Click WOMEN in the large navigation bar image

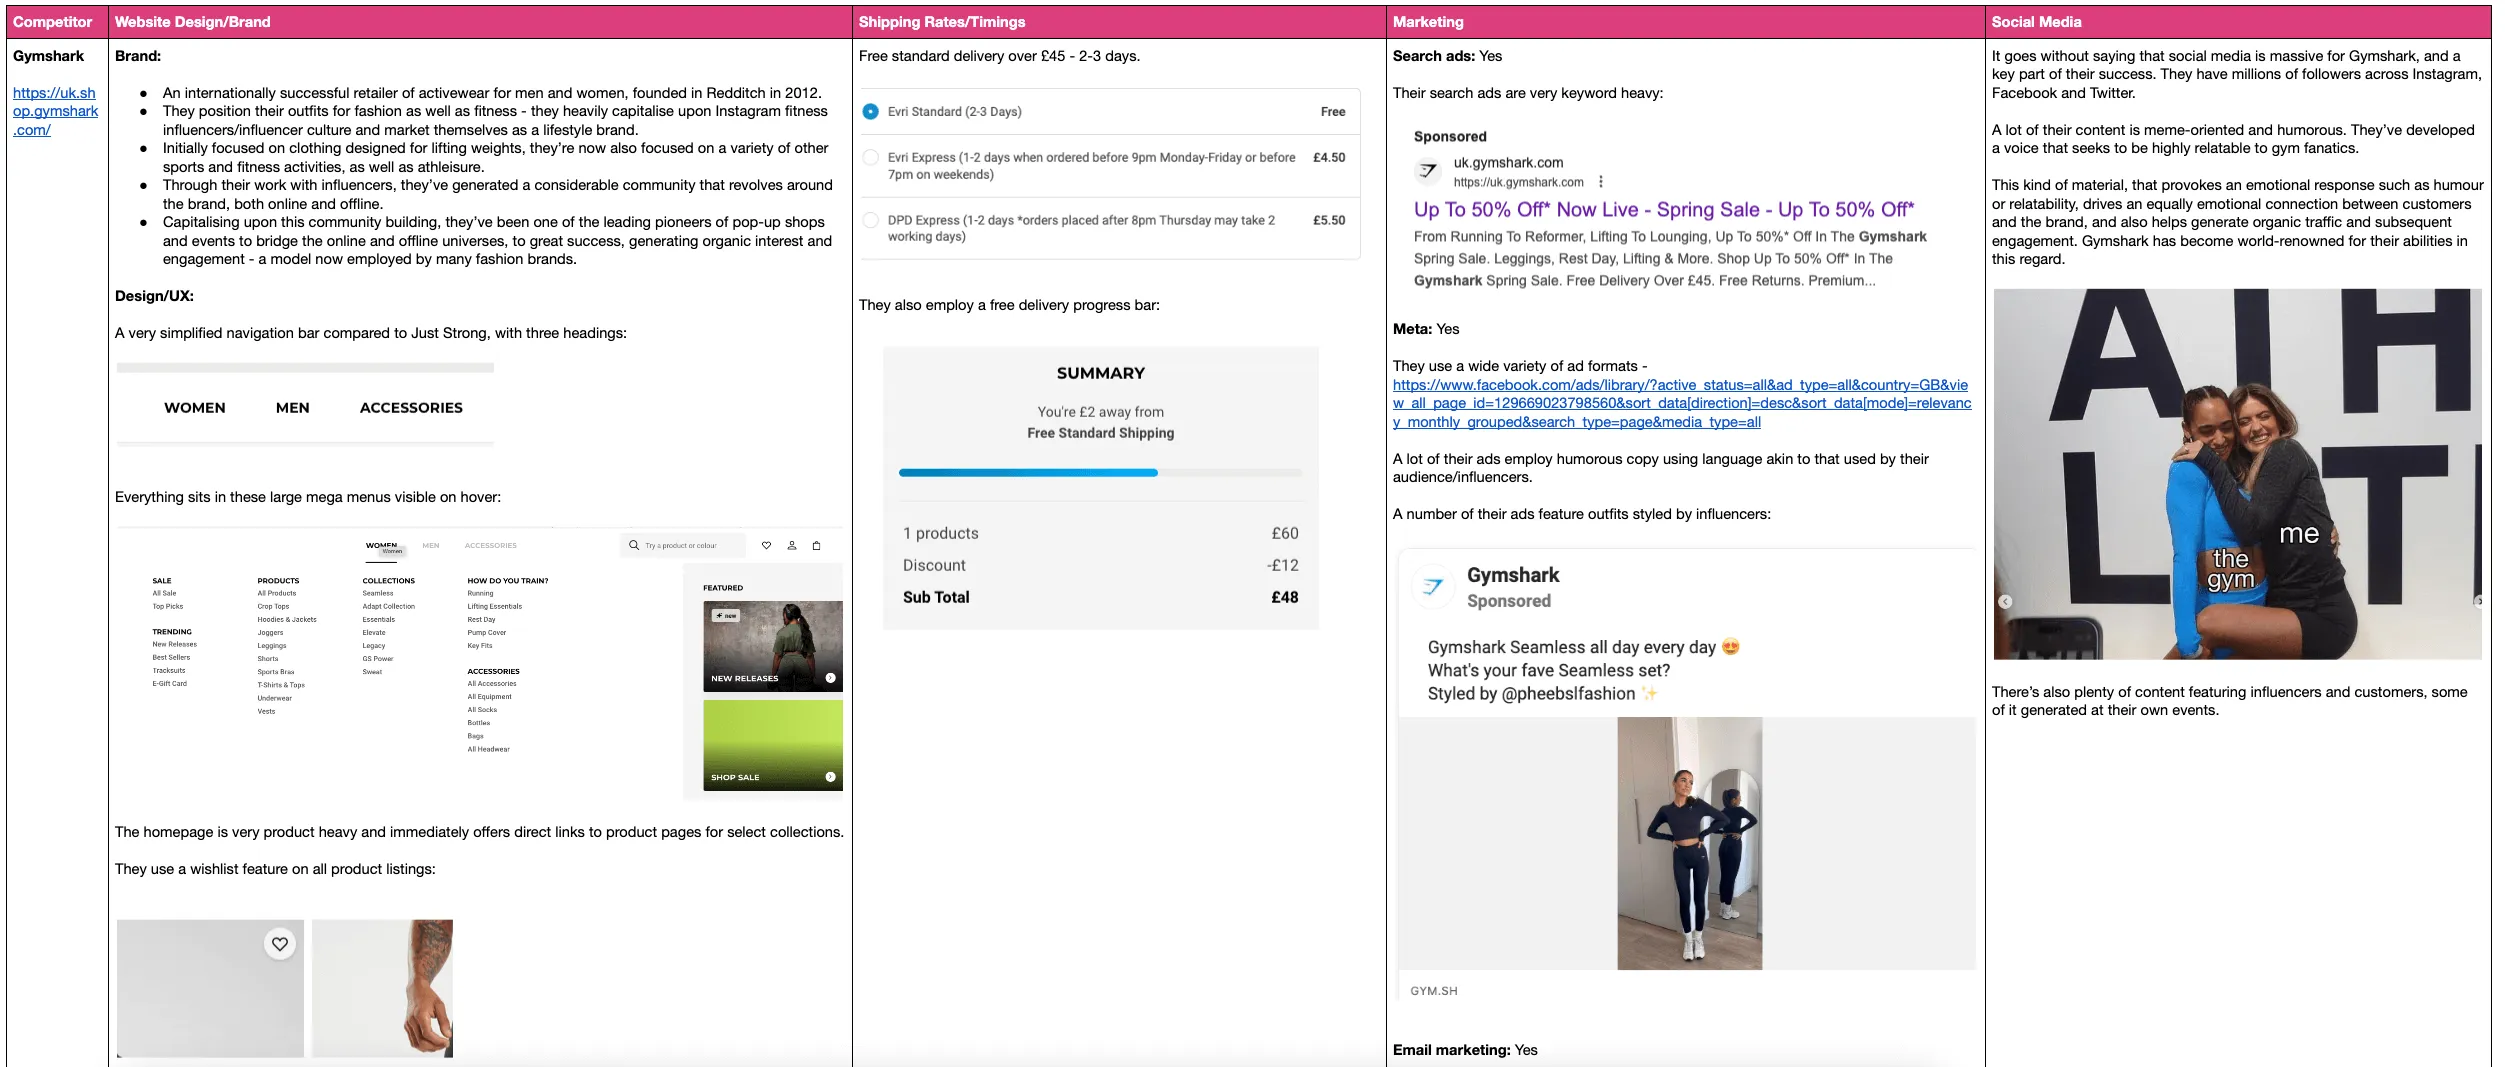195,408
